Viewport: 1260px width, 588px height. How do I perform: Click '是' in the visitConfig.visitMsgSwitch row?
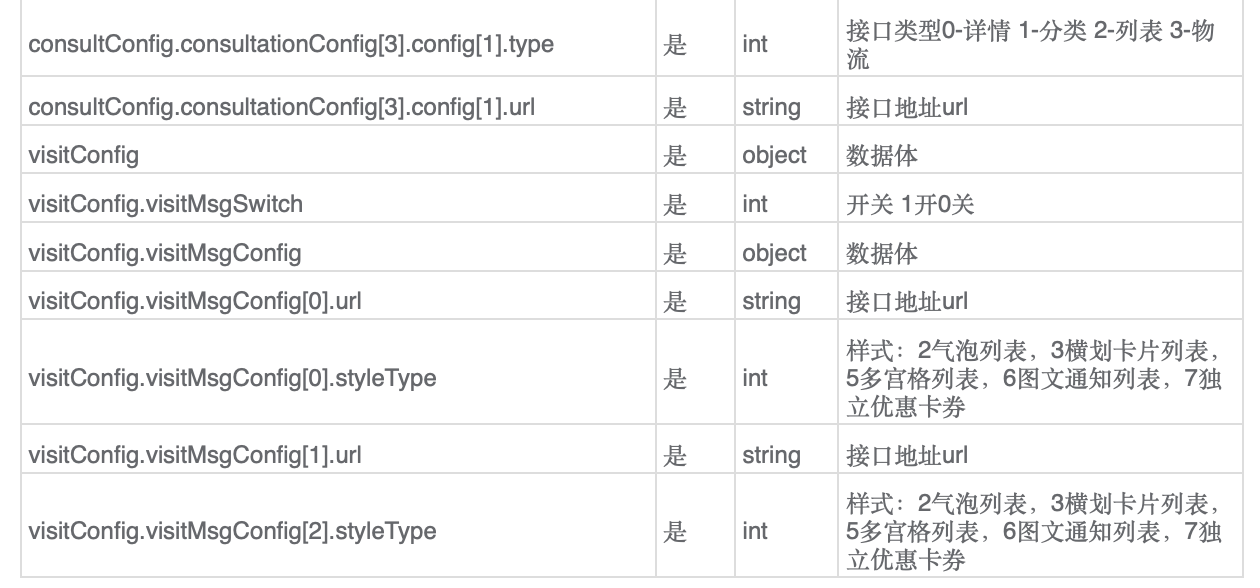point(676,205)
